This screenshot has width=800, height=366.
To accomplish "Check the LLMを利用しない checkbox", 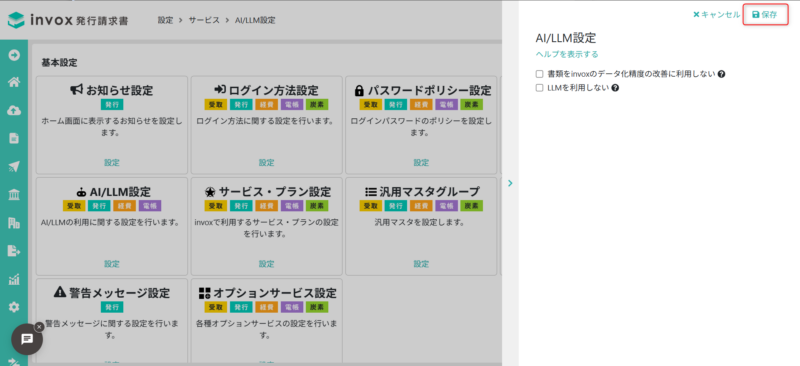I will click(x=539, y=88).
